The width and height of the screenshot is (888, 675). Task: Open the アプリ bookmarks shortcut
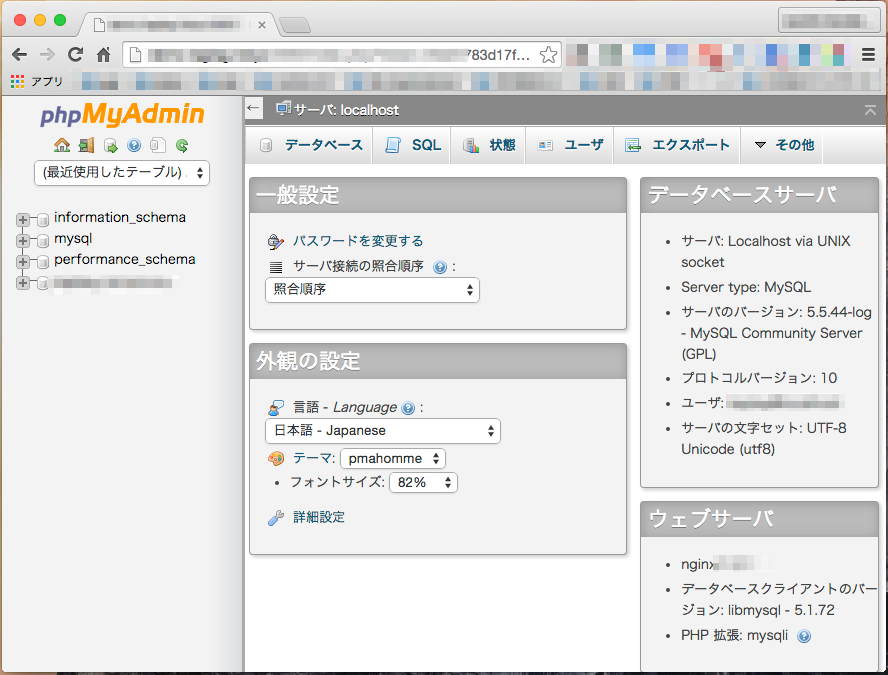[37, 82]
